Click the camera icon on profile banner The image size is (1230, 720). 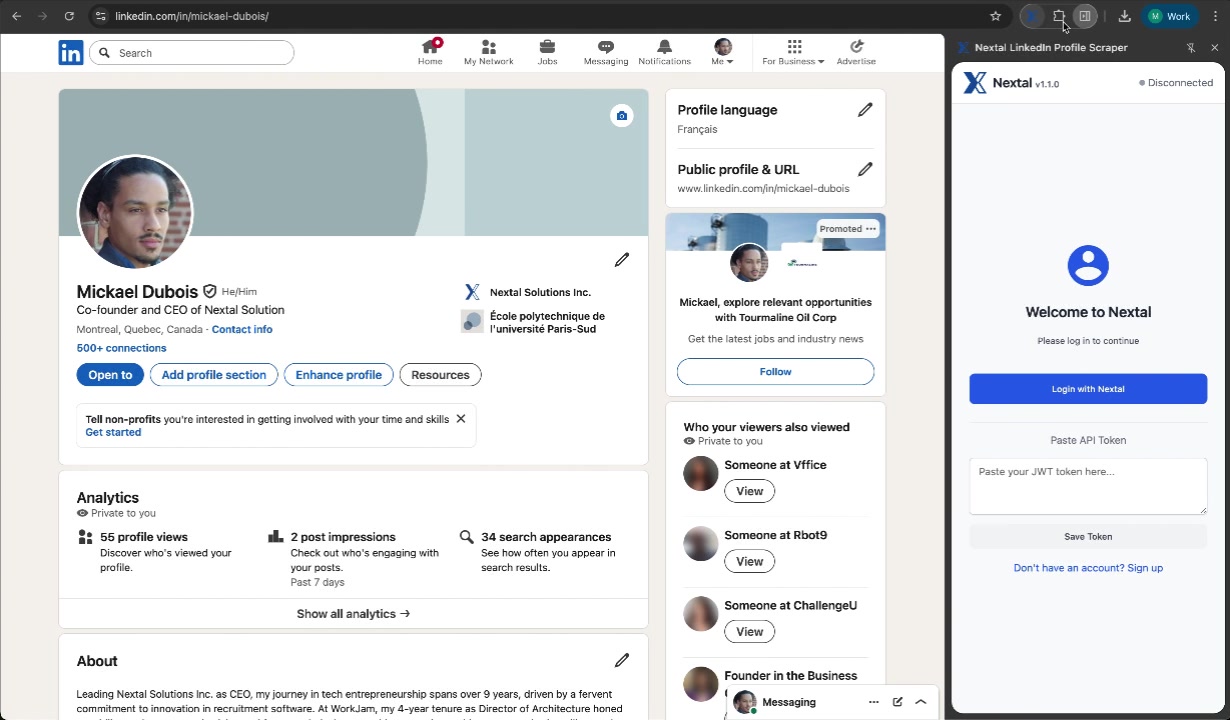pos(621,115)
